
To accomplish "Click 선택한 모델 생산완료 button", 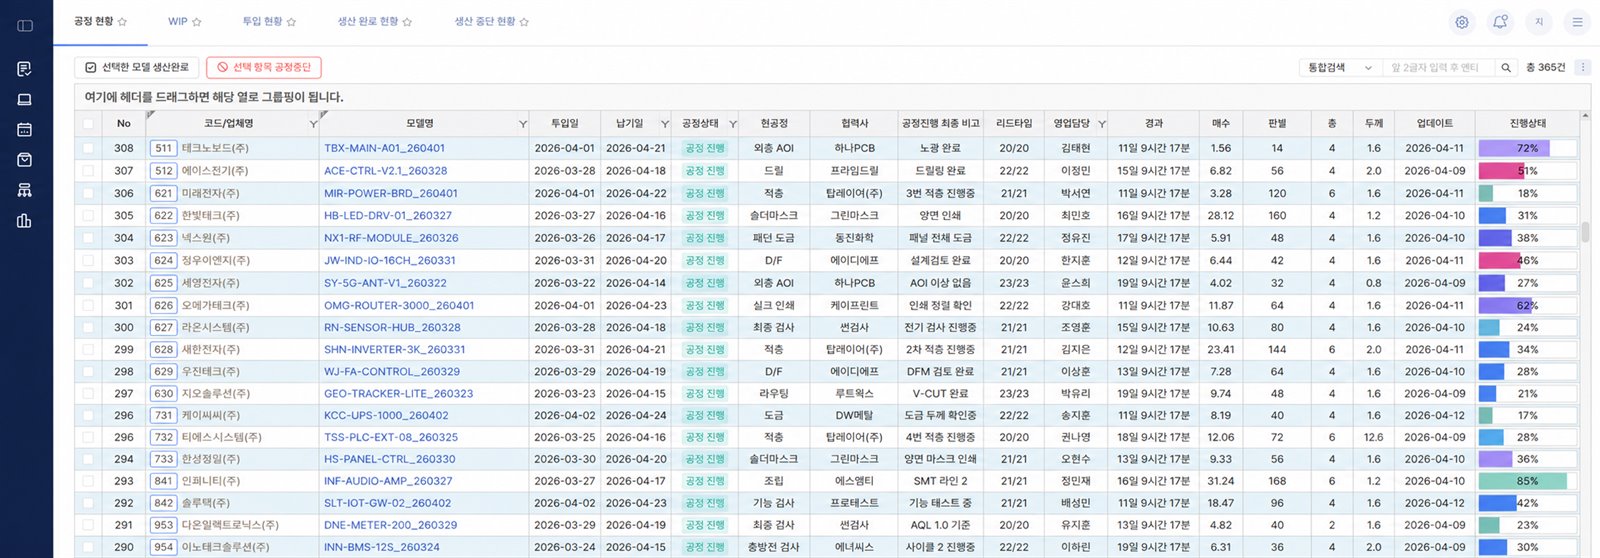I will (x=137, y=67).
